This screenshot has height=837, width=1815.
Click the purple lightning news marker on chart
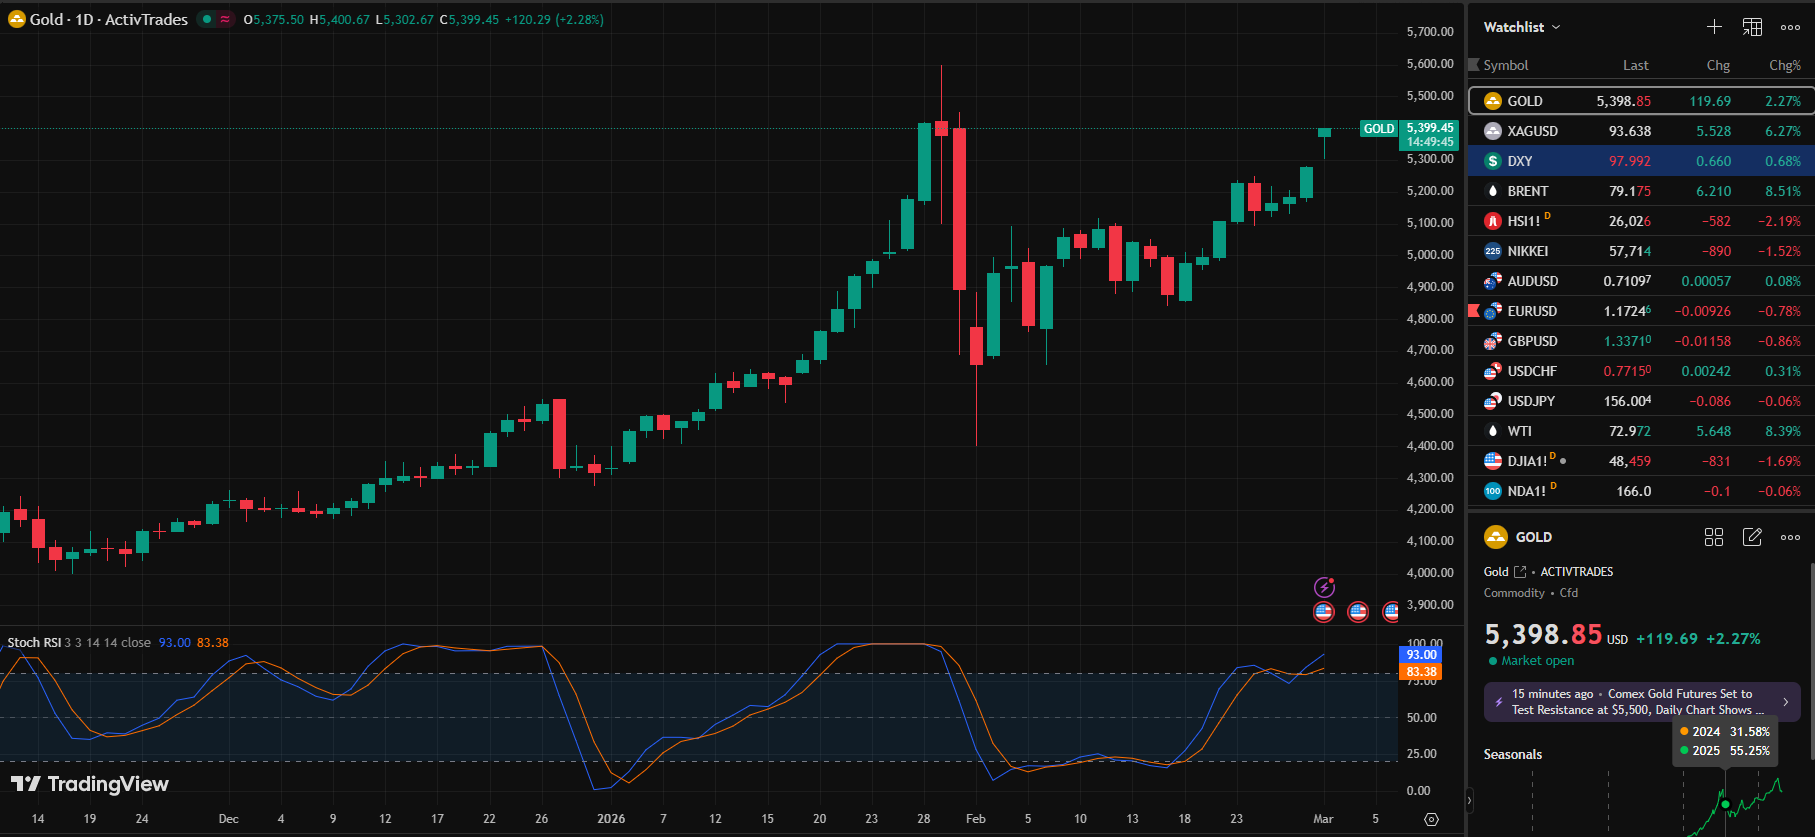click(1324, 587)
